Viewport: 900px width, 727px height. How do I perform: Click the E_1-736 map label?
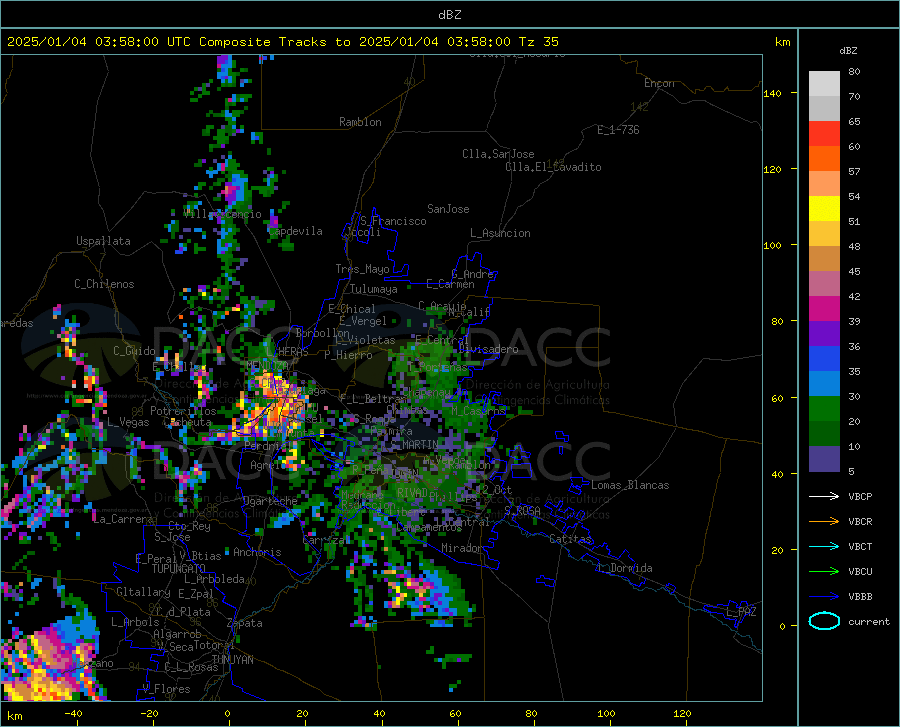click(x=618, y=130)
